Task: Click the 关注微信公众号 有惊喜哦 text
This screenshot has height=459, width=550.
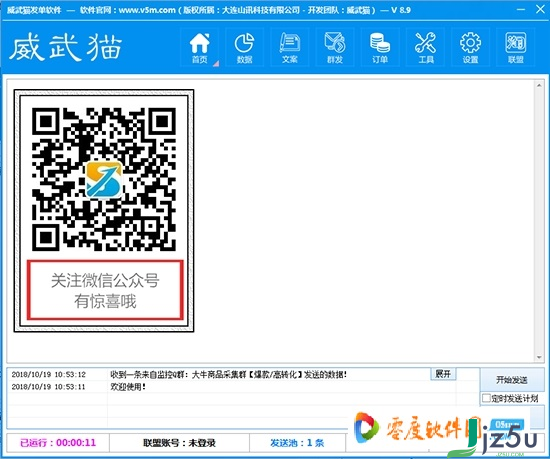Action: pos(105,290)
